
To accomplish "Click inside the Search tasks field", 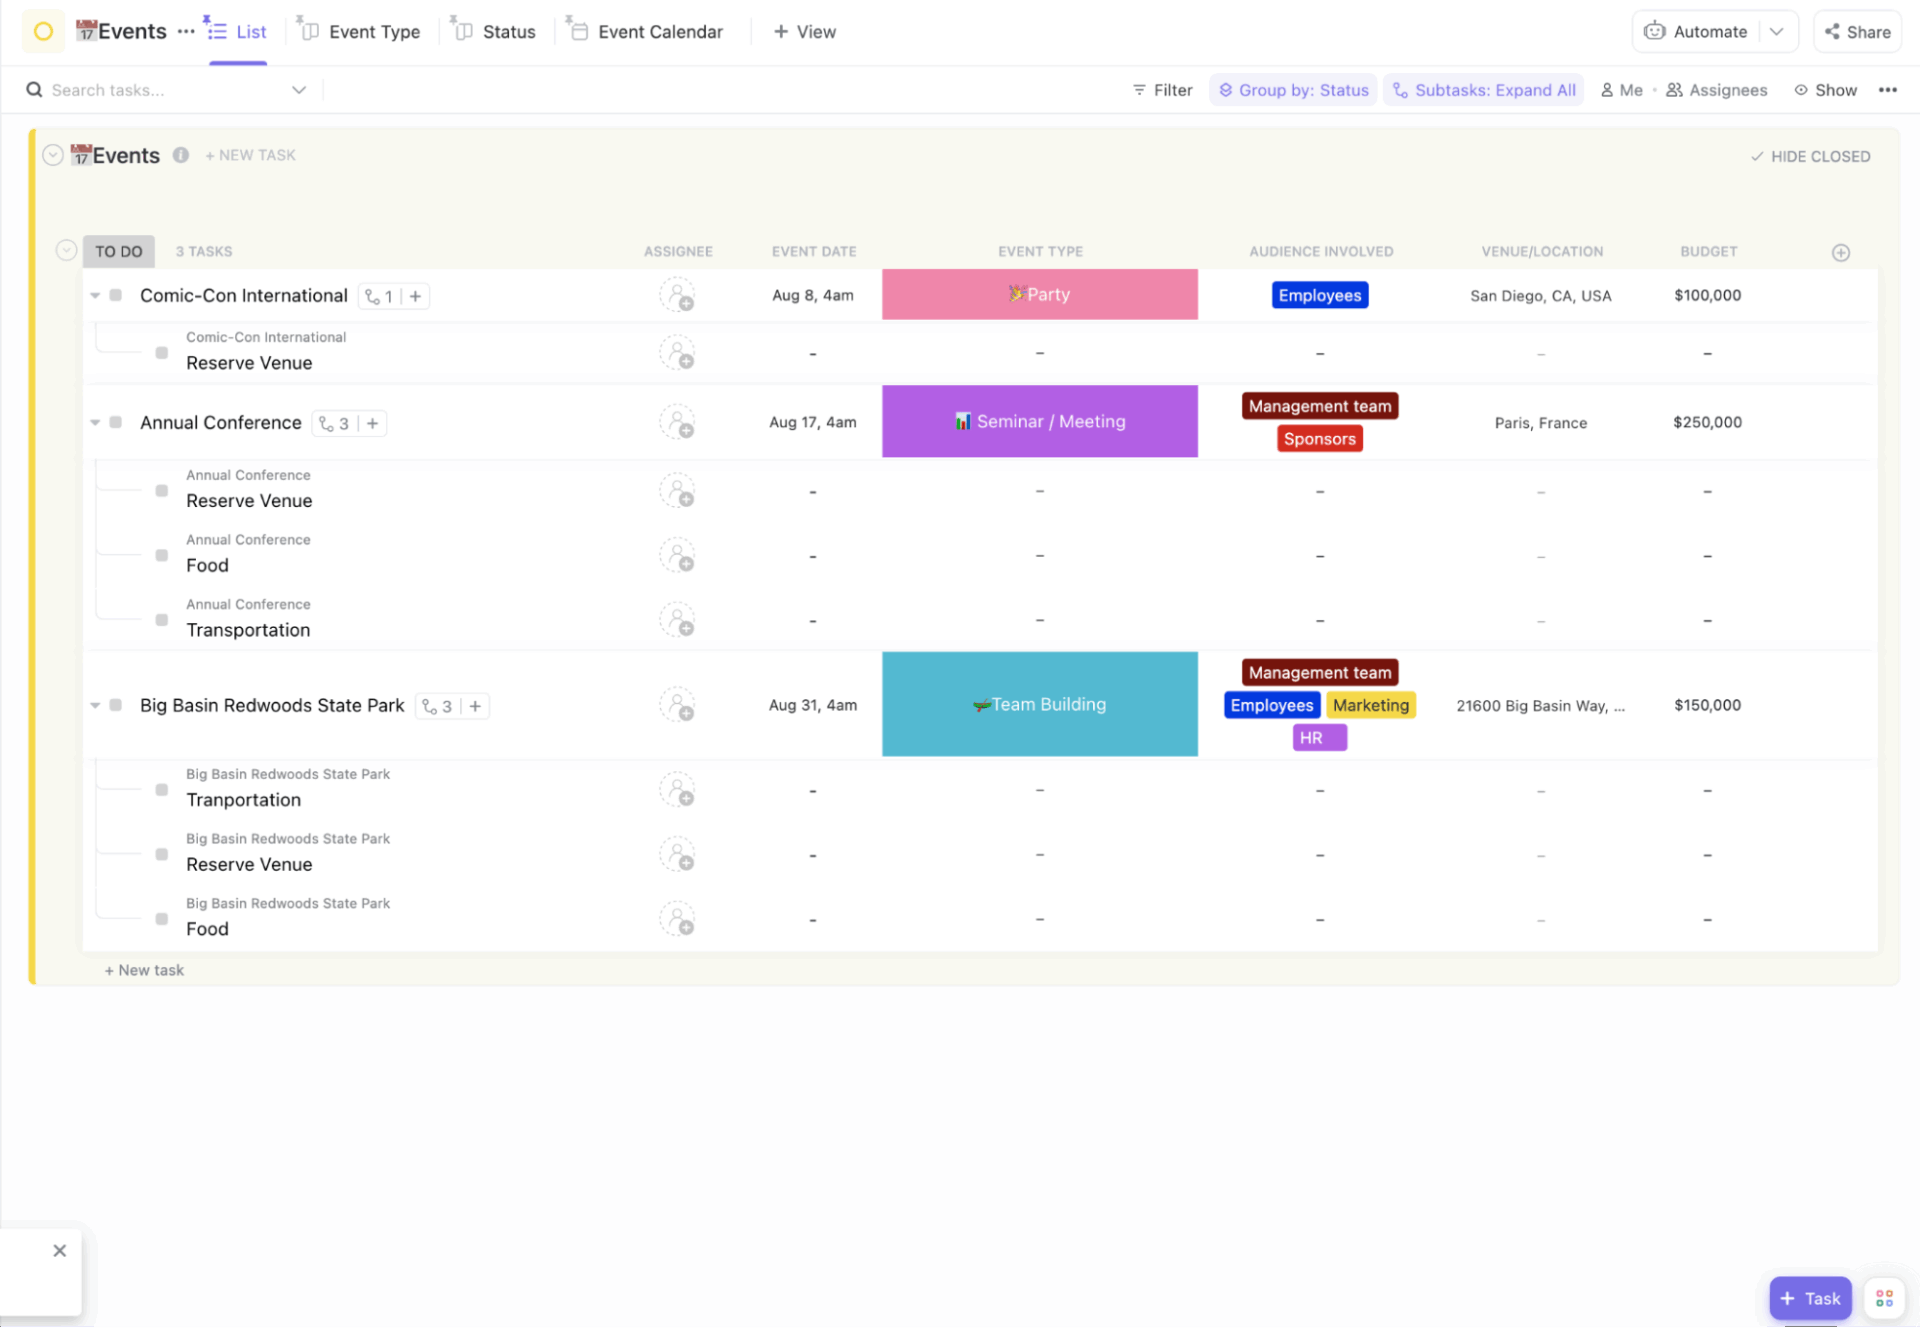I will (x=150, y=89).
